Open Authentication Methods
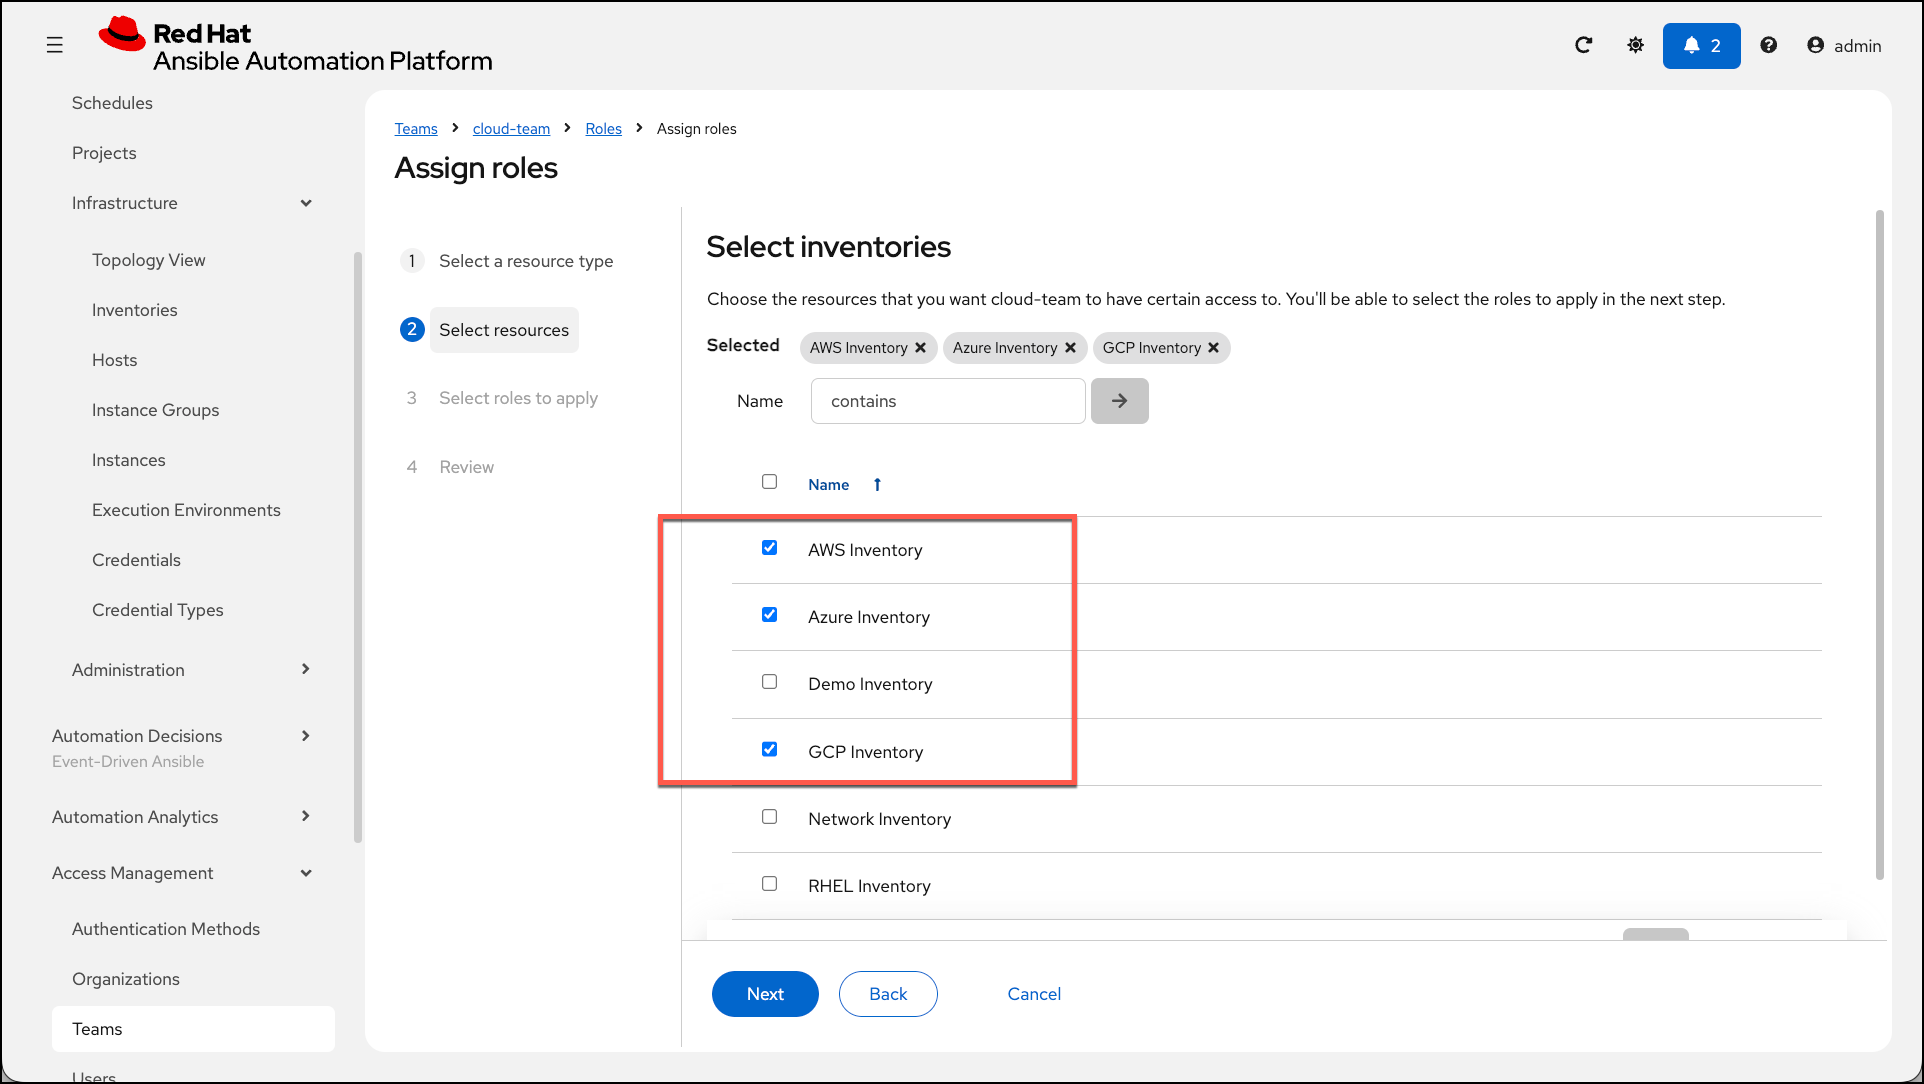This screenshot has height=1084, width=1924. [x=166, y=929]
